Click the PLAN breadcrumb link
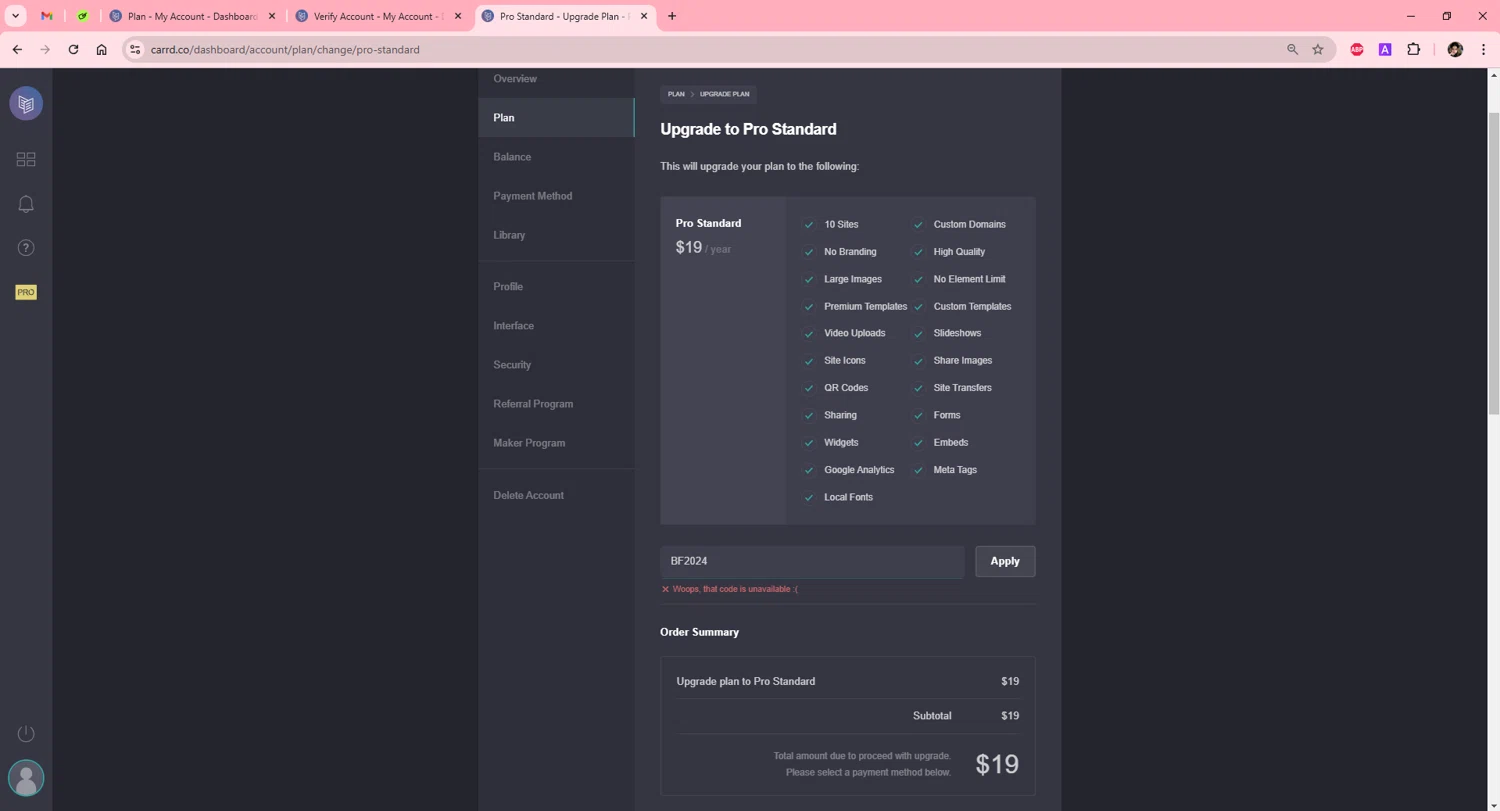 (x=676, y=94)
